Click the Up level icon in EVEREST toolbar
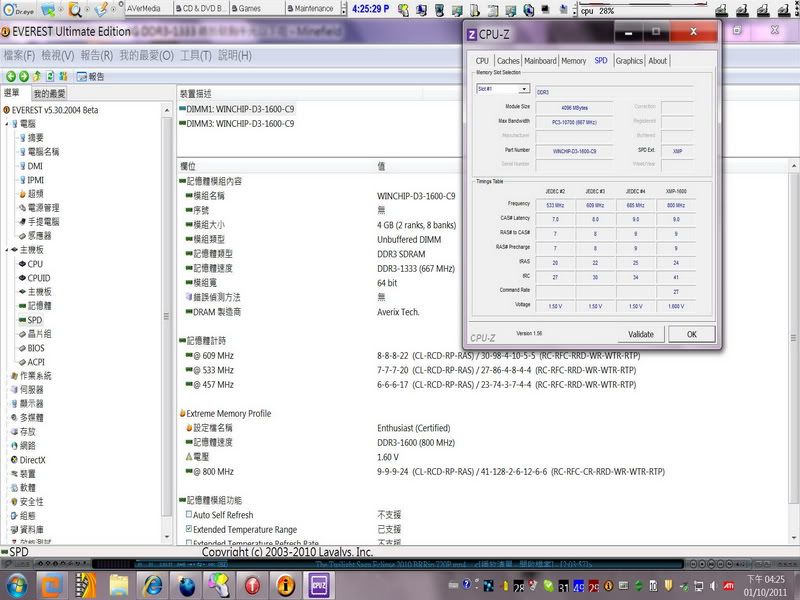The height and width of the screenshot is (600, 800). 37,77
